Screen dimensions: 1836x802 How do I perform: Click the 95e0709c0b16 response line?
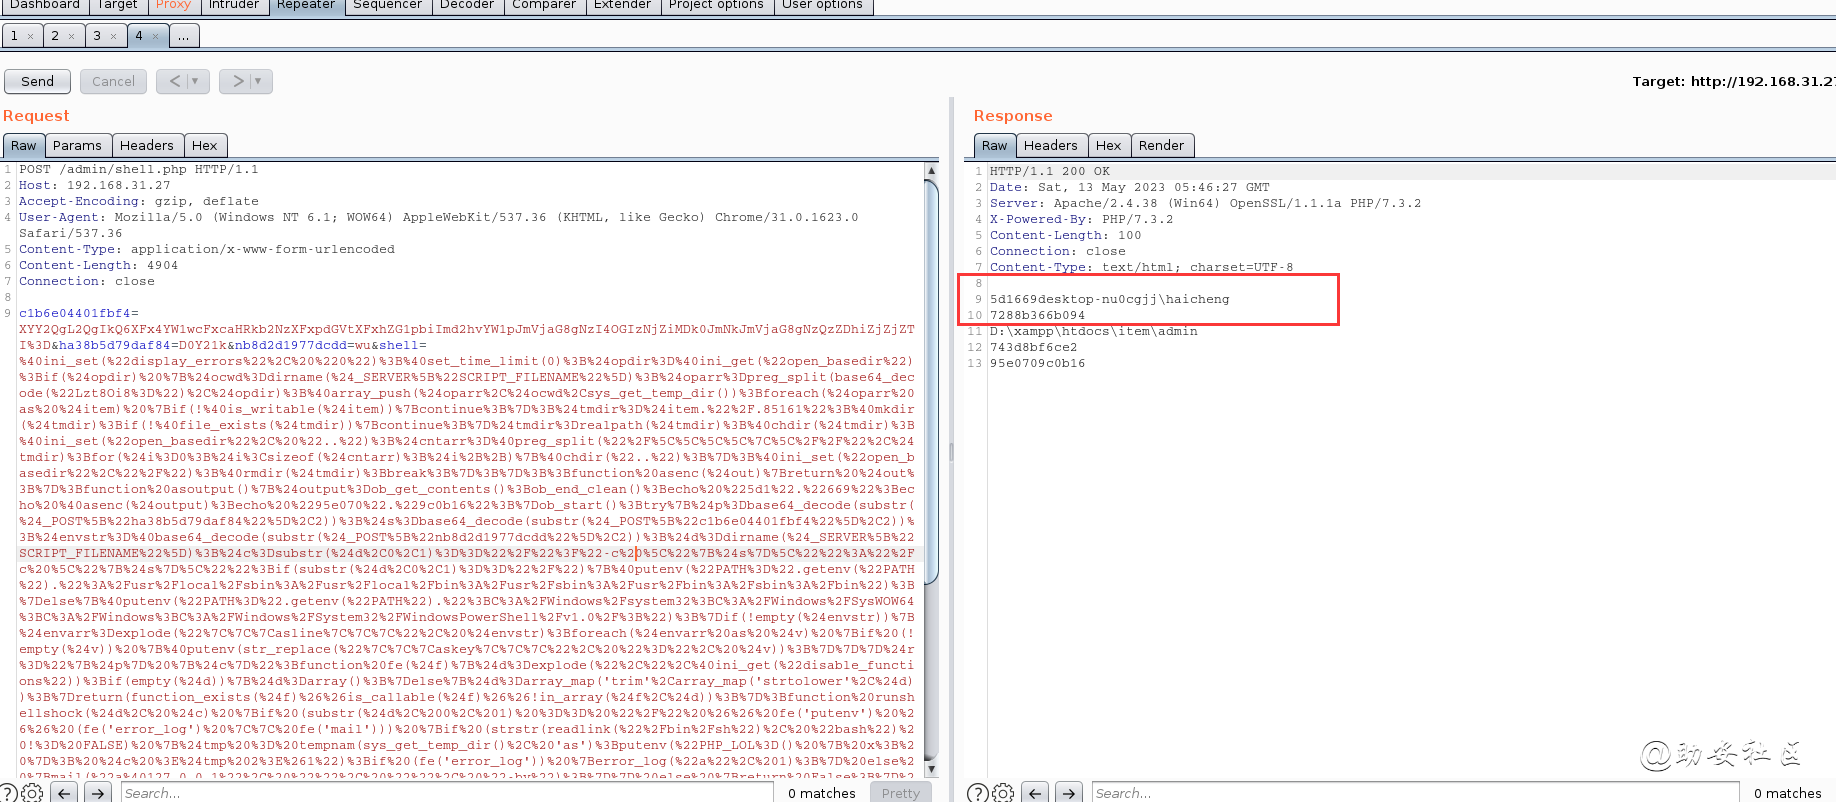1038,363
